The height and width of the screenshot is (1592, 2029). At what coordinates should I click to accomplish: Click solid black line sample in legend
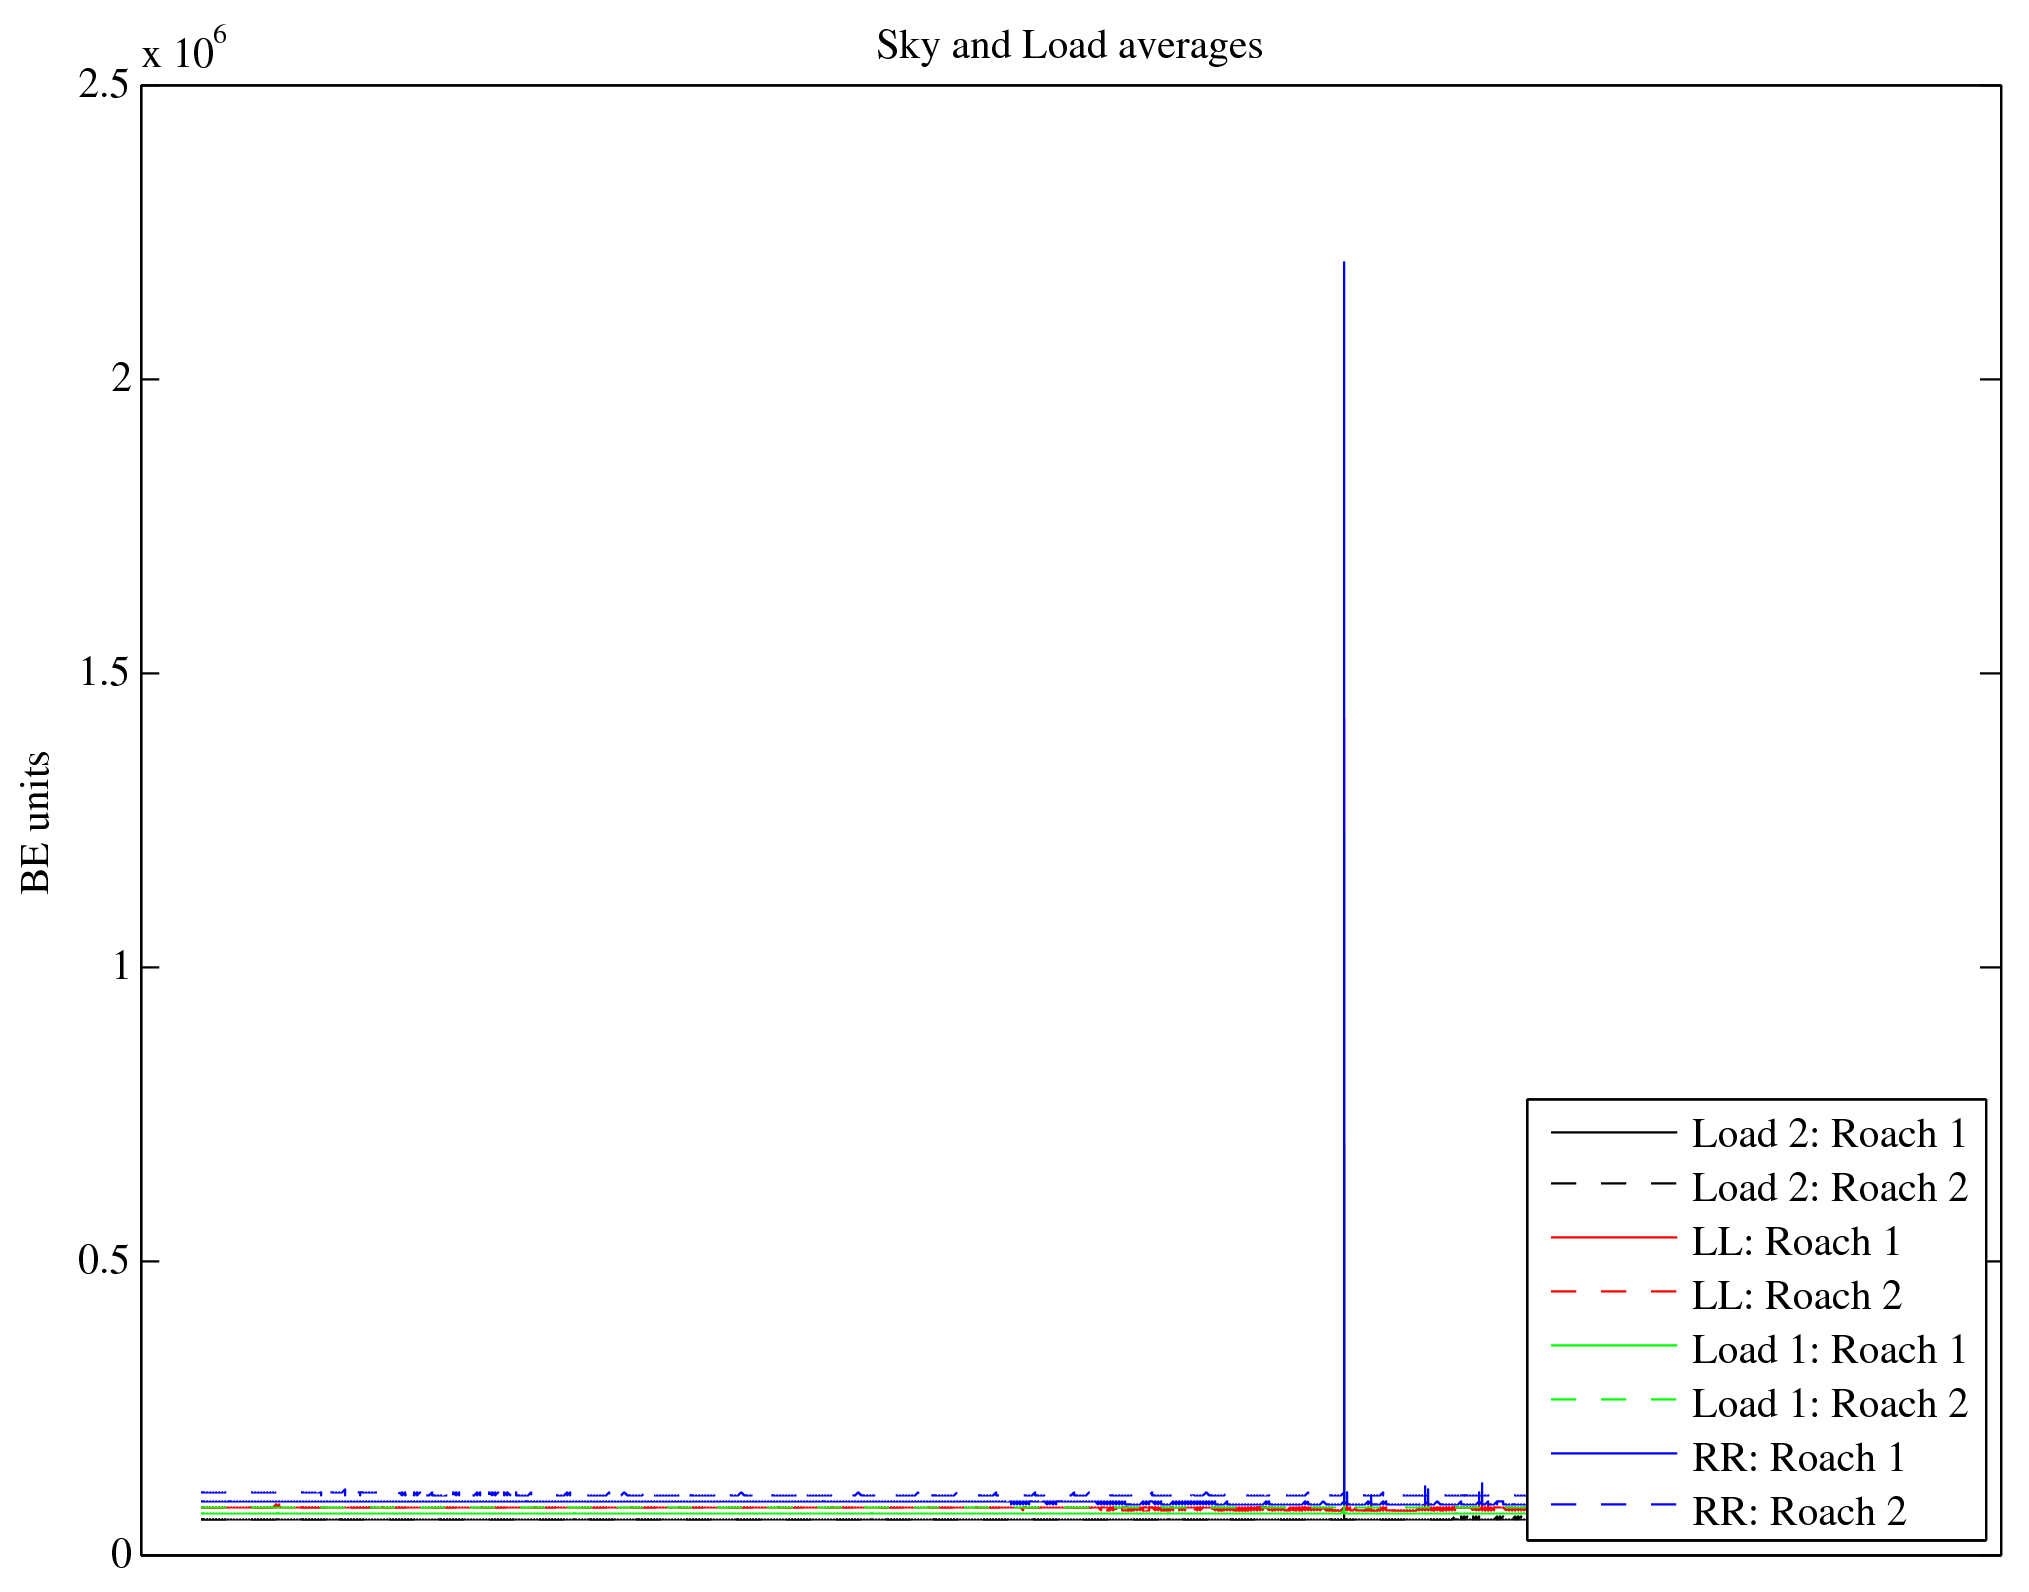click(x=1613, y=1132)
